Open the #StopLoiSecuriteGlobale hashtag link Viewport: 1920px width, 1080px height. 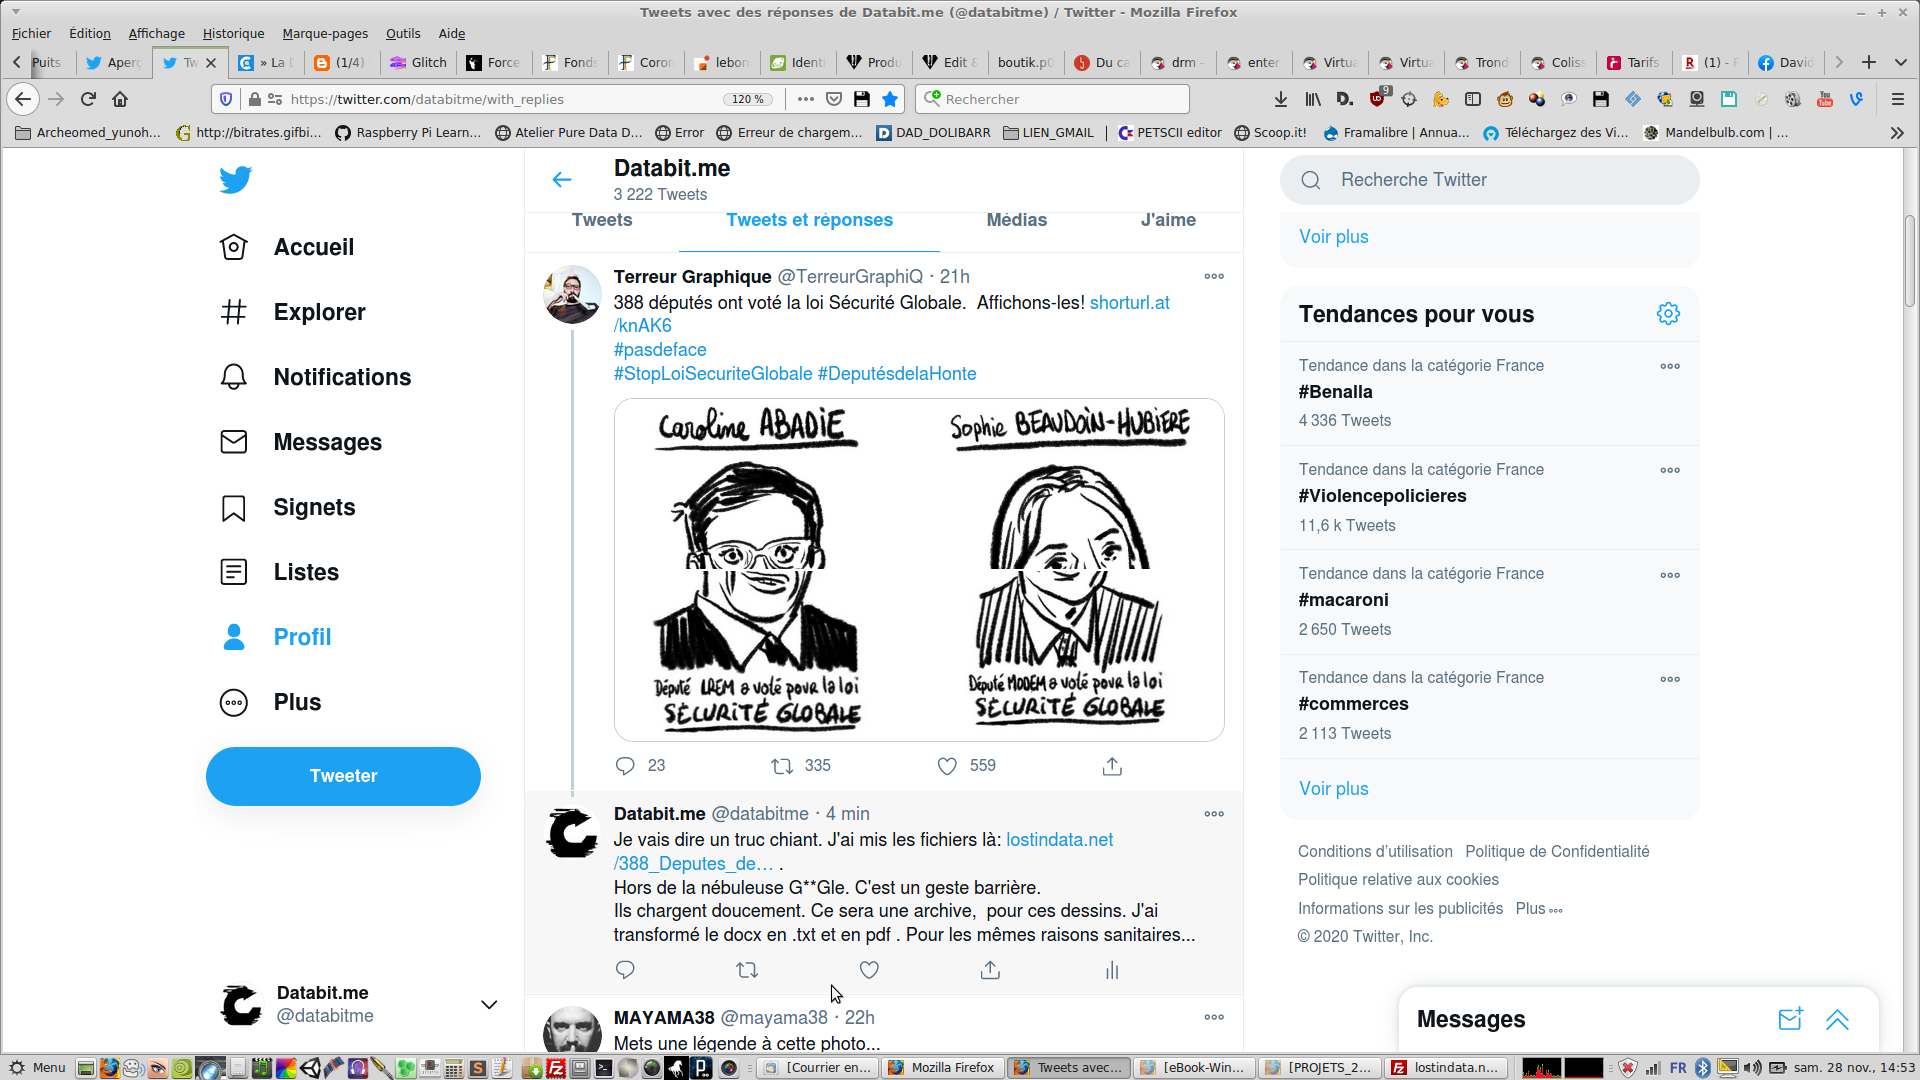click(x=713, y=374)
